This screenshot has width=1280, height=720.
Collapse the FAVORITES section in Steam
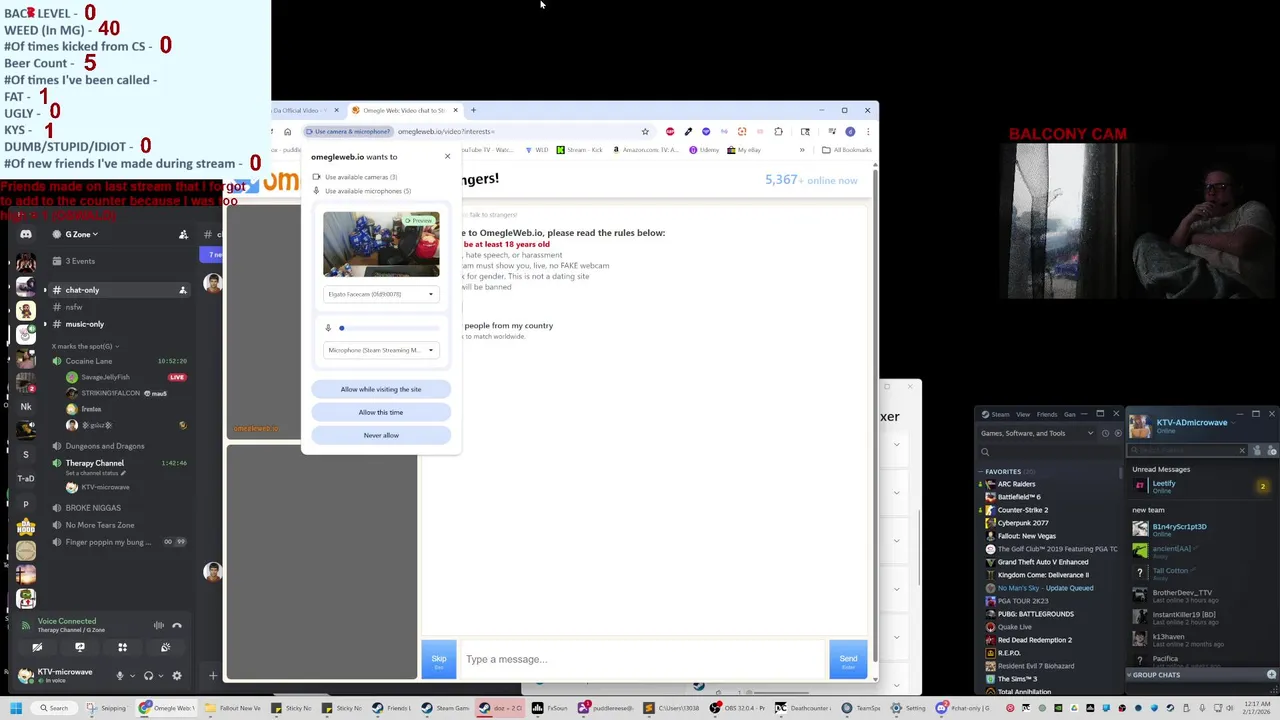[1003, 471]
